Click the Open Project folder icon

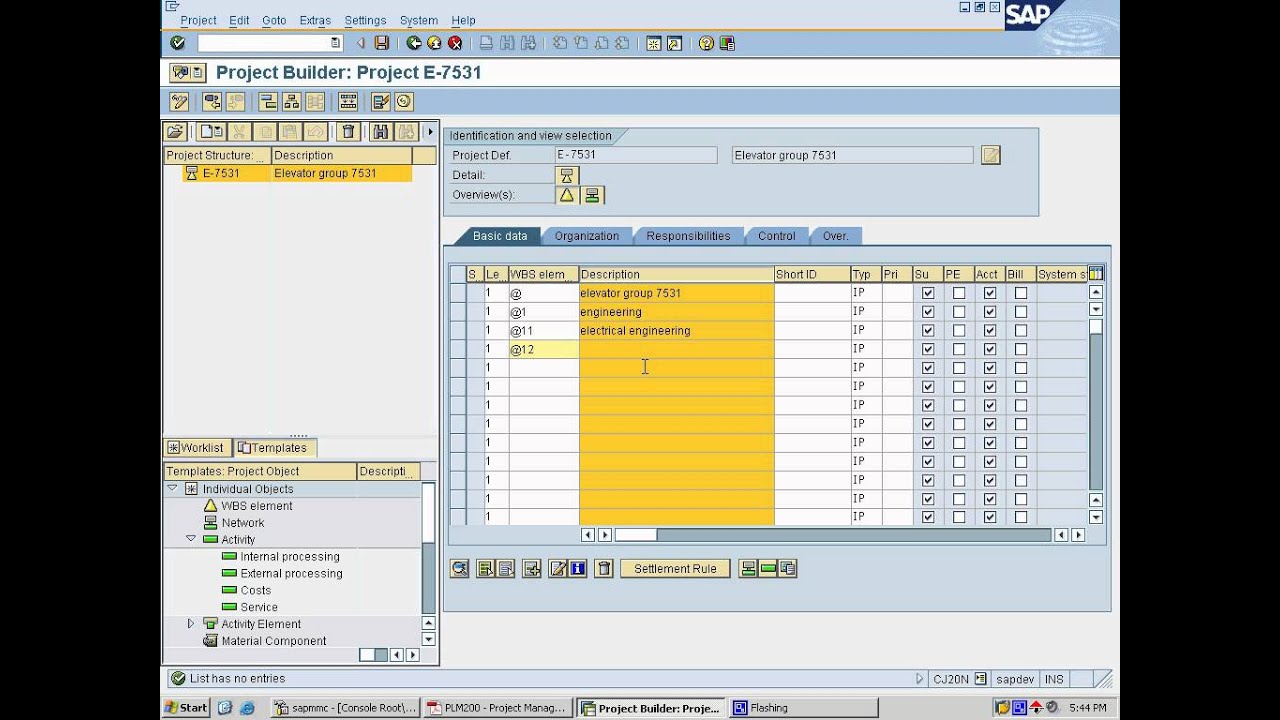click(x=175, y=131)
